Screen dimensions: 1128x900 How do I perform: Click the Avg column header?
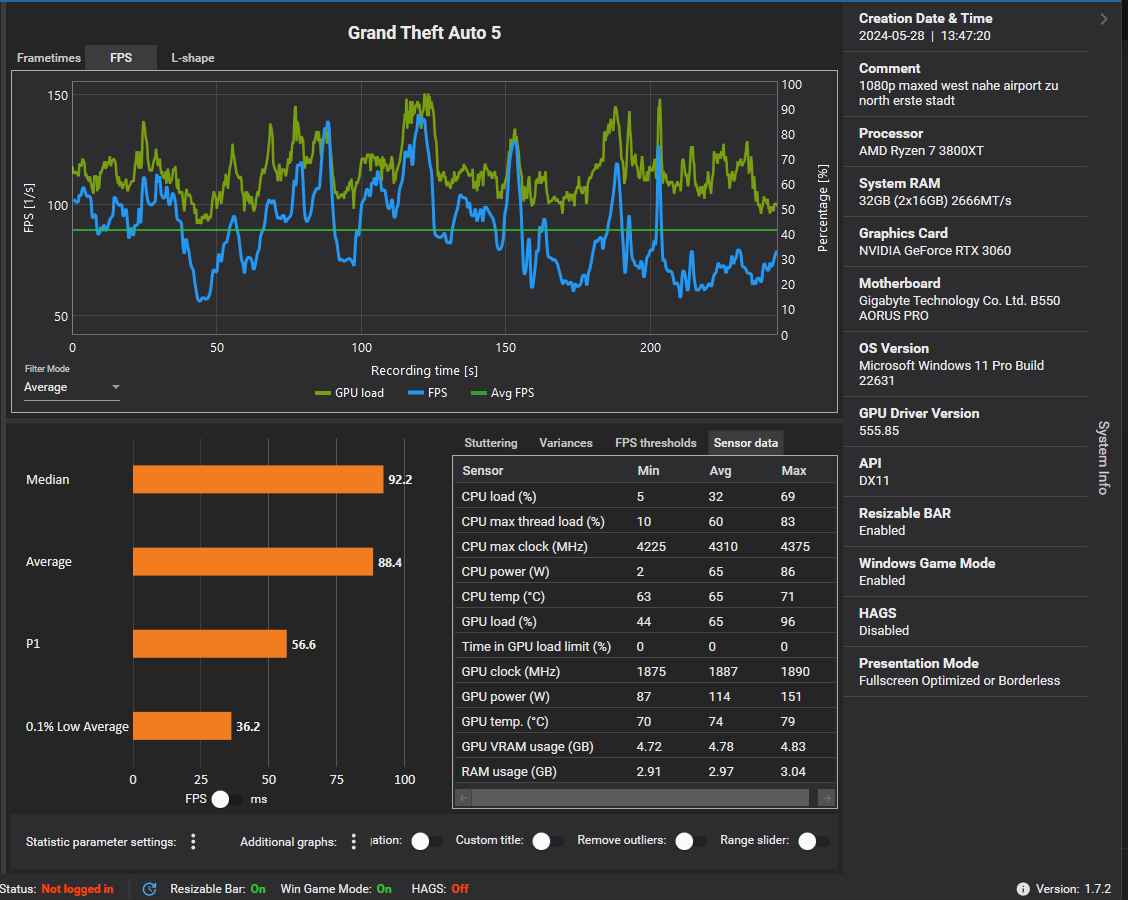720,471
